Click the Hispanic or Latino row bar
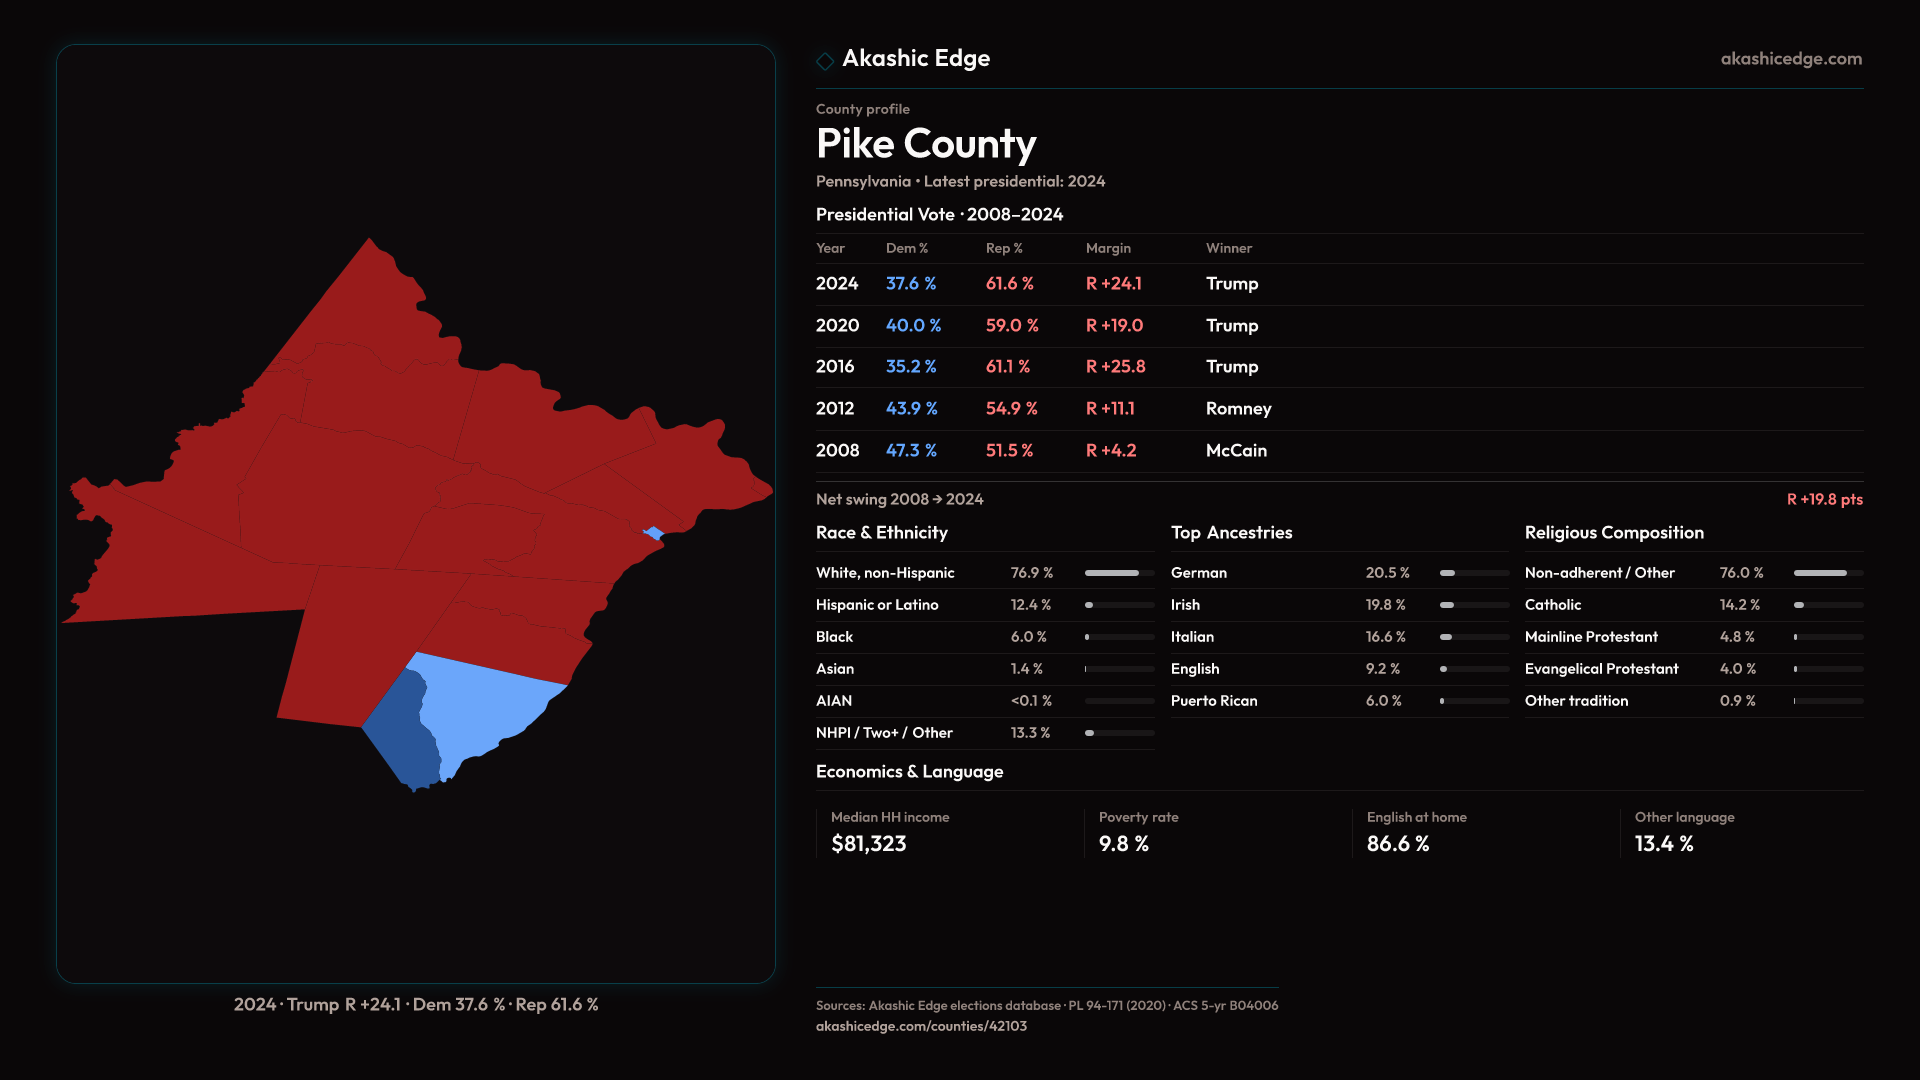 (1119, 605)
